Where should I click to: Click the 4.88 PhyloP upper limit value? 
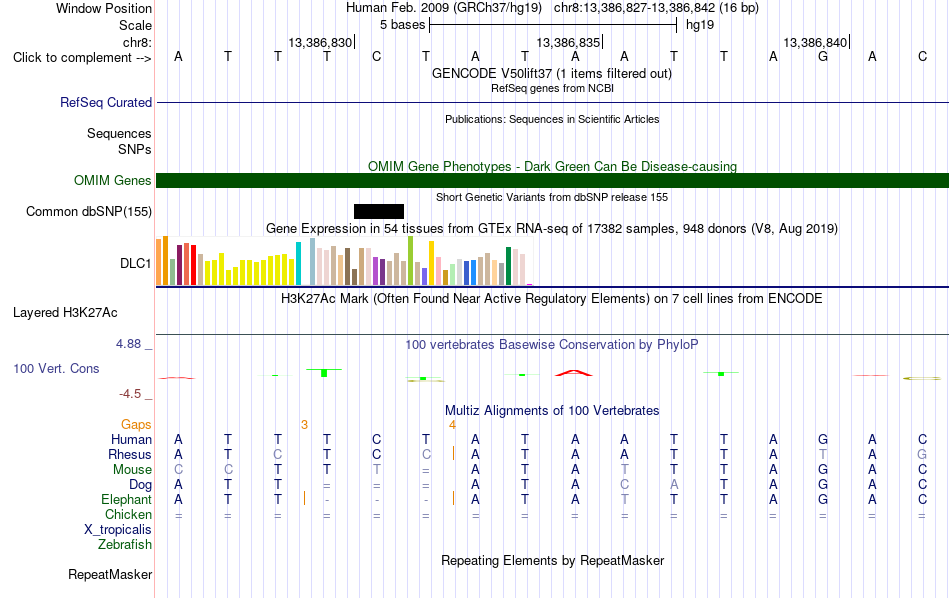128,344
